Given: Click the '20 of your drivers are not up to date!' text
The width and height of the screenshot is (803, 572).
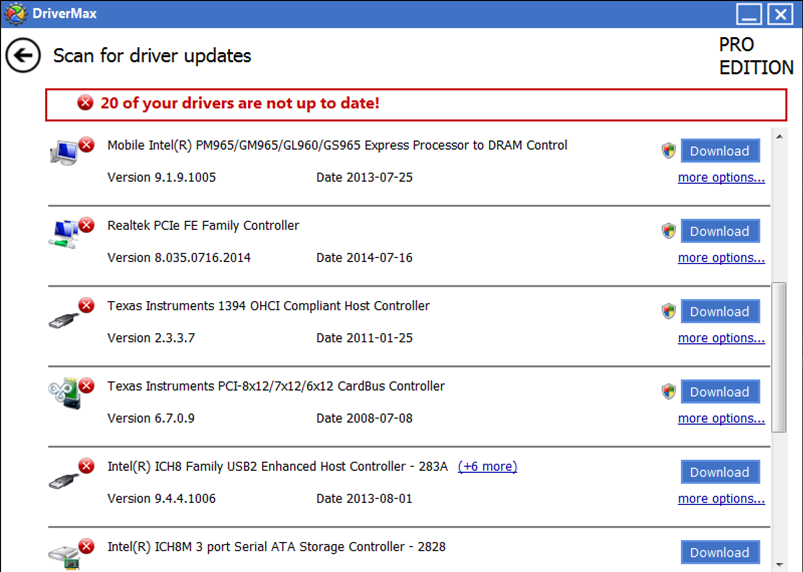Looking at the screenshot, I should tap(240, 103).
